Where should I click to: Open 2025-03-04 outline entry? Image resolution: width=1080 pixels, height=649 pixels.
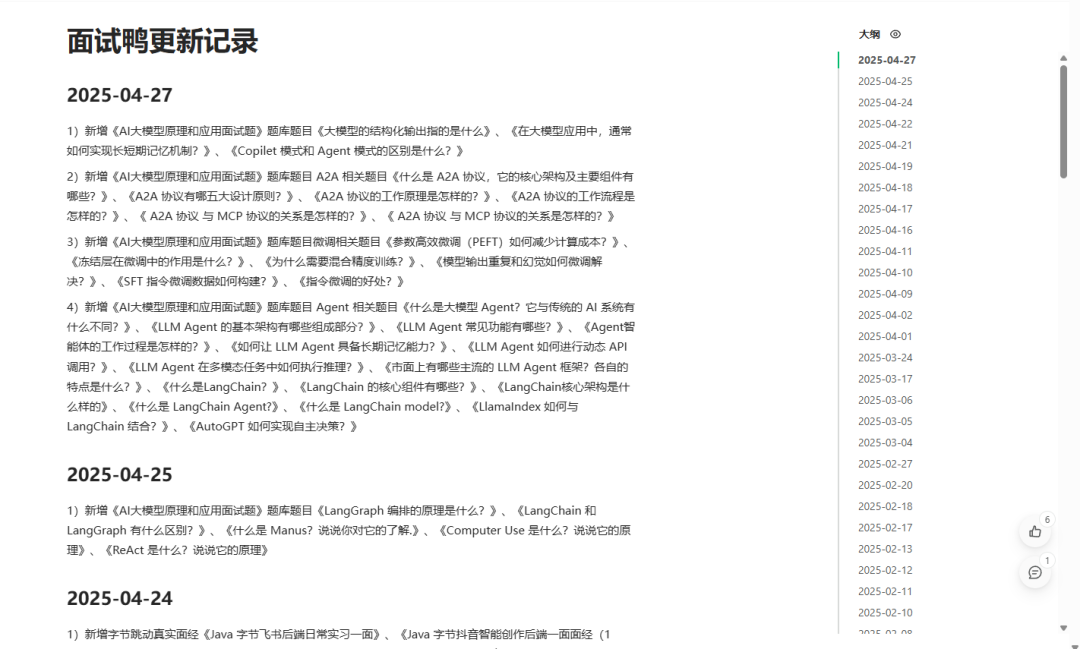click(885, 443)
